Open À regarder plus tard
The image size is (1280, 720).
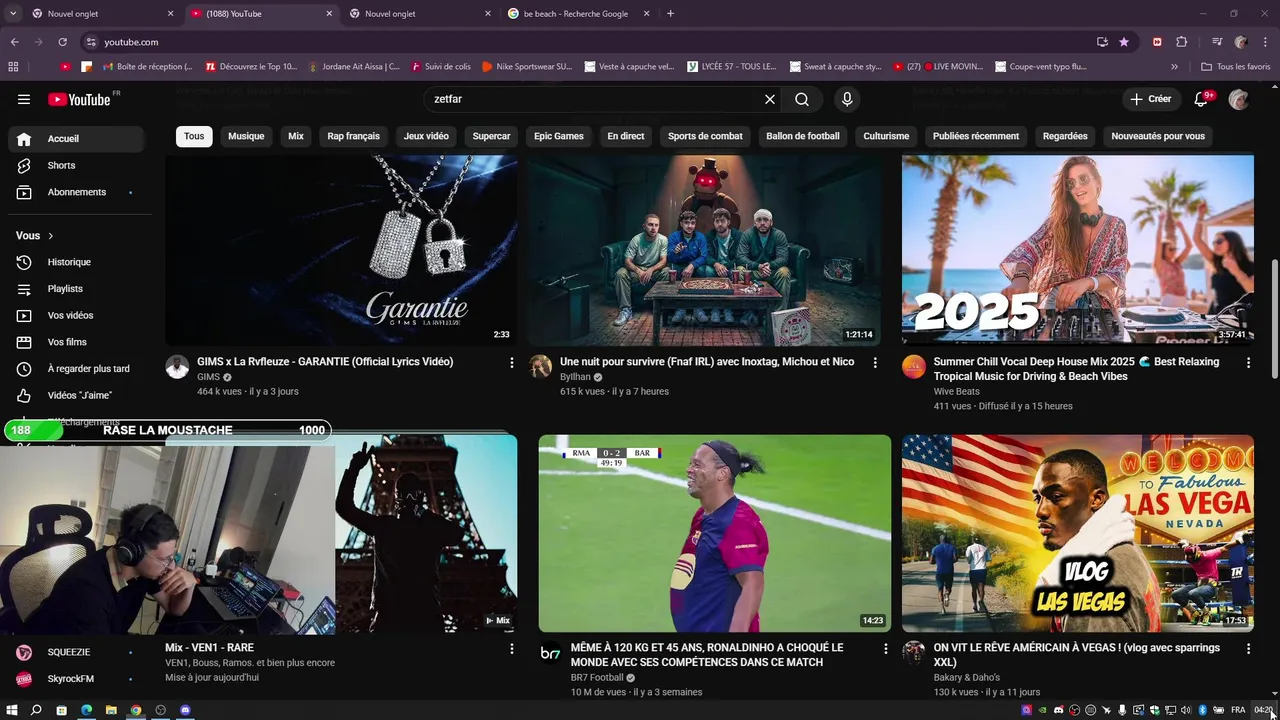pyautogui.click(x=76, y=369)
